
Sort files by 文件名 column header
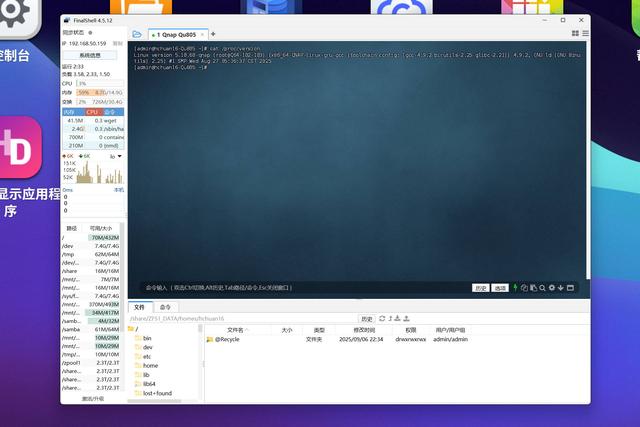click(238, 330)
